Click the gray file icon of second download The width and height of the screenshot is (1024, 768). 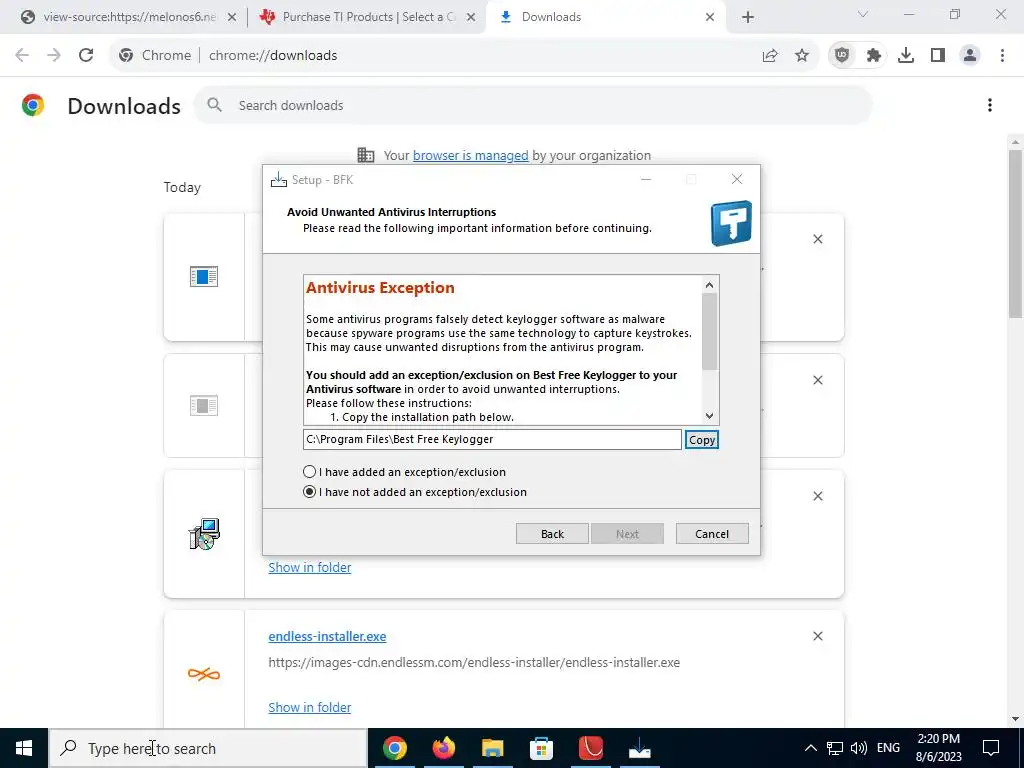tap(204, 406)
